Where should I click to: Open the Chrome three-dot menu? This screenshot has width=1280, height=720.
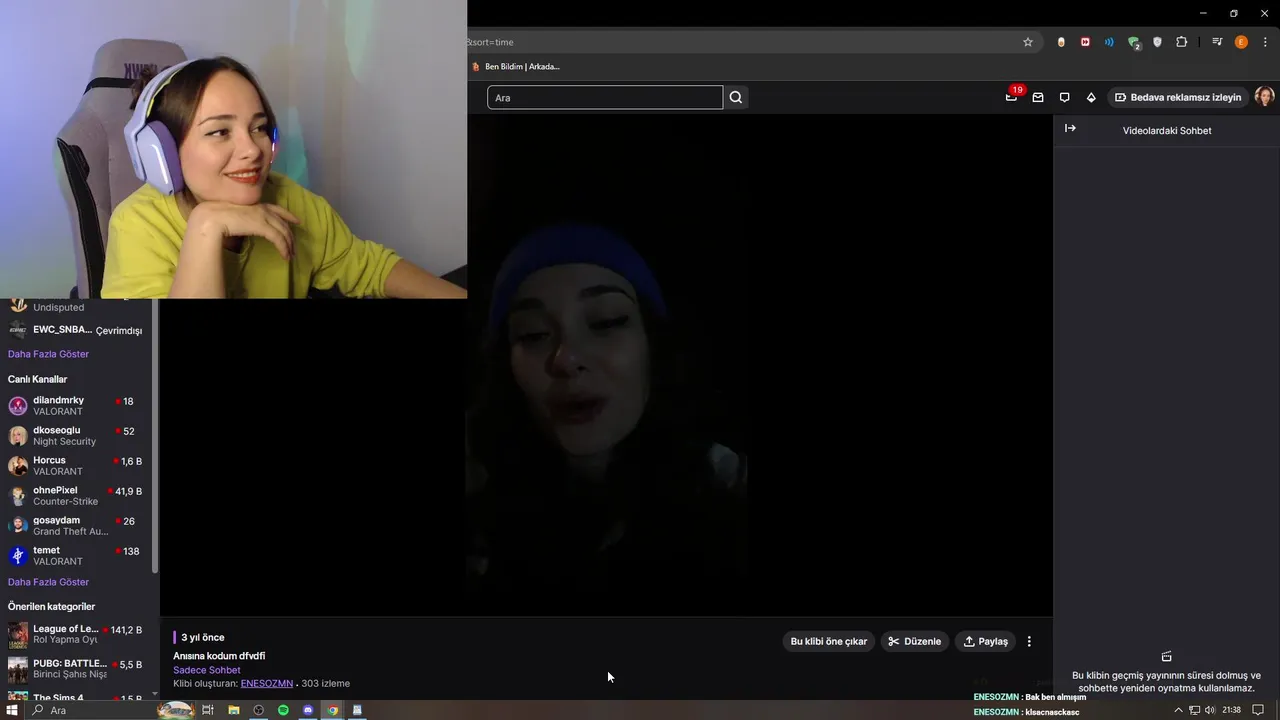coord(1265,42)
